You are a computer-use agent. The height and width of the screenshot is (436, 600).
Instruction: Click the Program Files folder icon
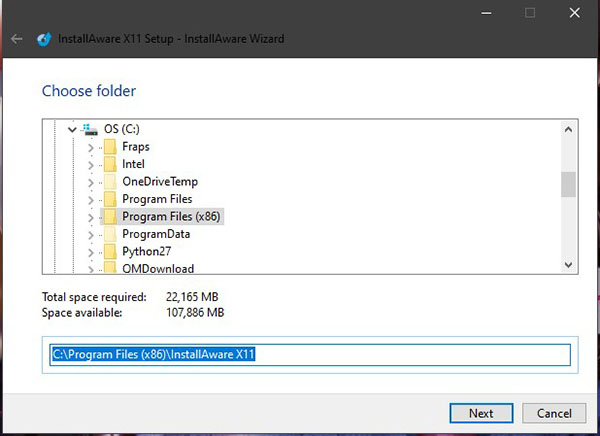click(x=110, y=199)
